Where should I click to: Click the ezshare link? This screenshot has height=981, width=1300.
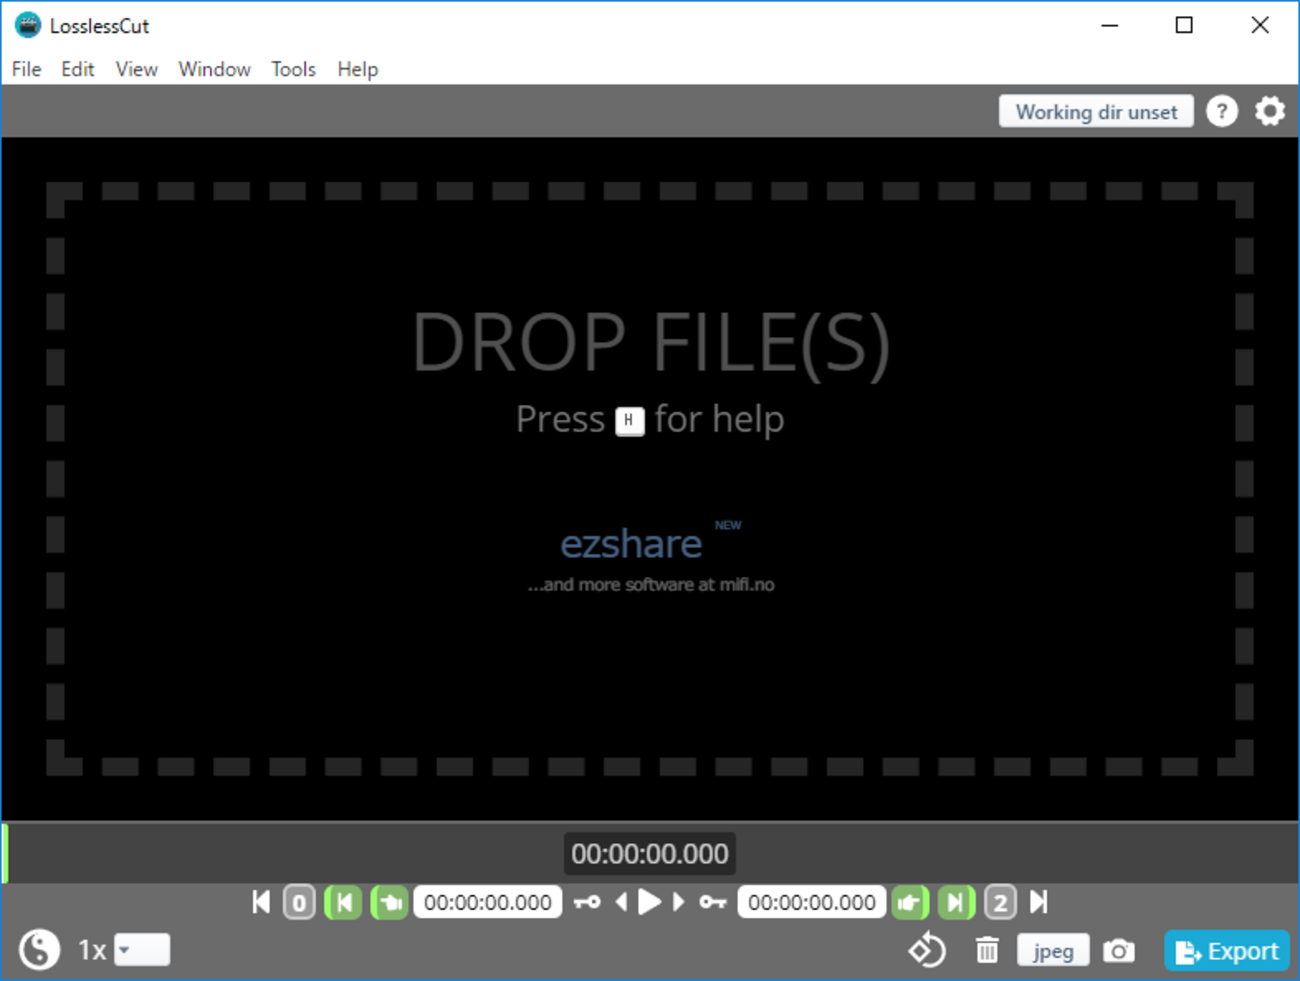point(631,543)
